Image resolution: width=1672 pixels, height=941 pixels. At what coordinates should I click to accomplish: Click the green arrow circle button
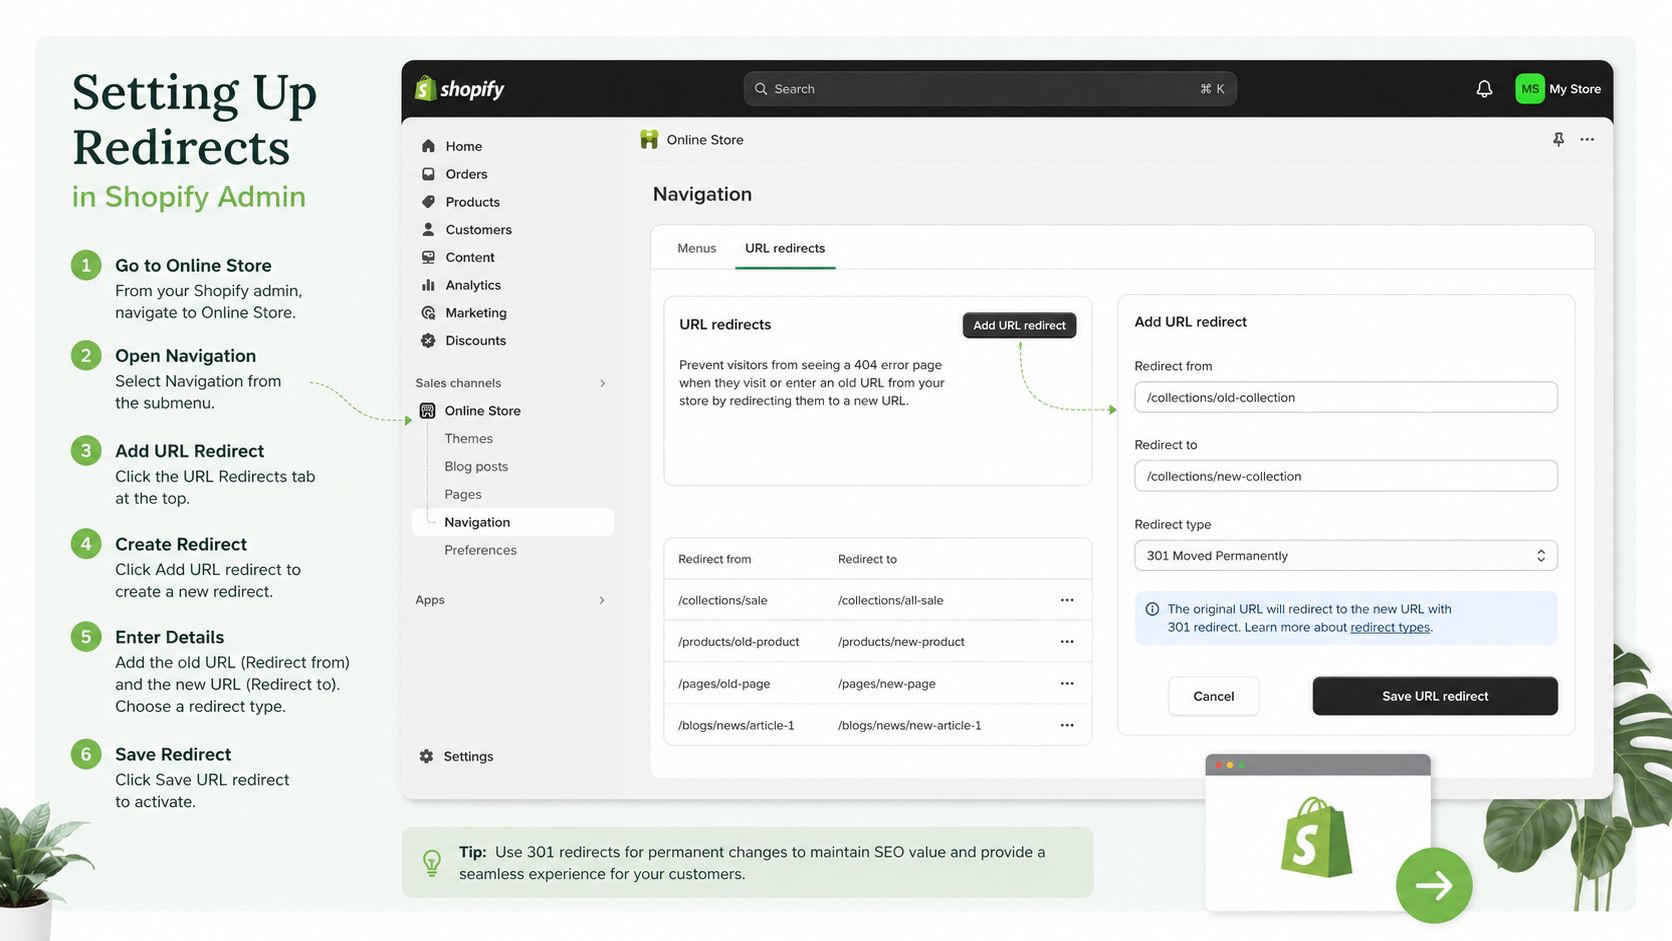tap(1434, 885)
